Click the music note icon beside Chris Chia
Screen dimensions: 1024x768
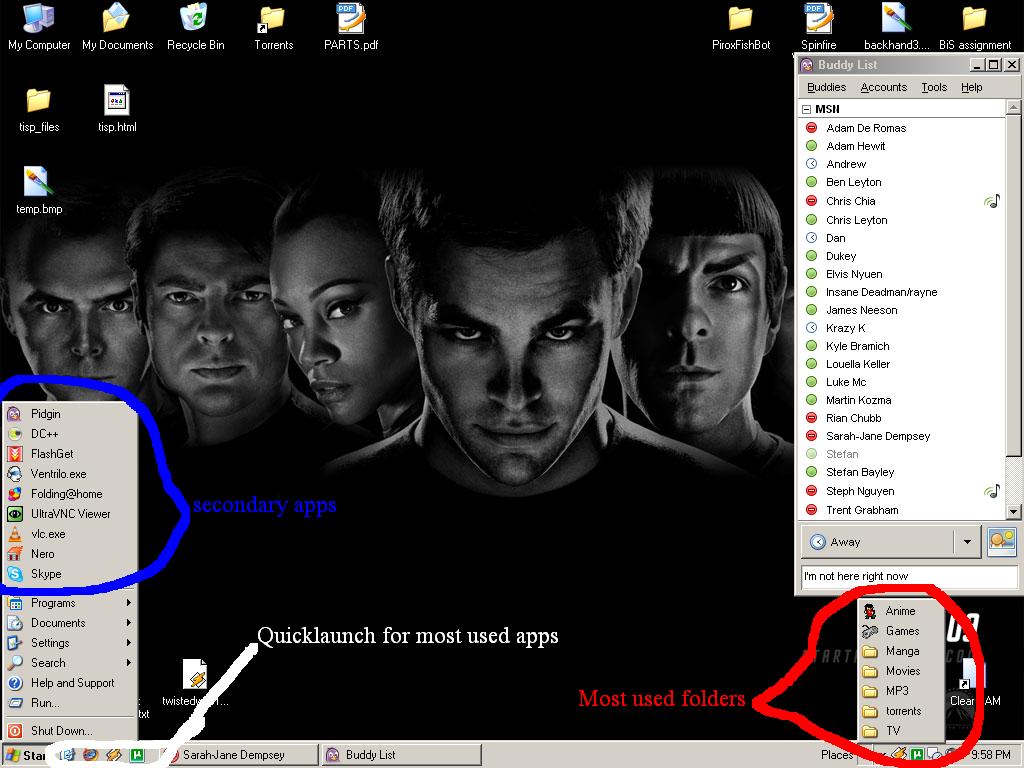click(992, 201)
